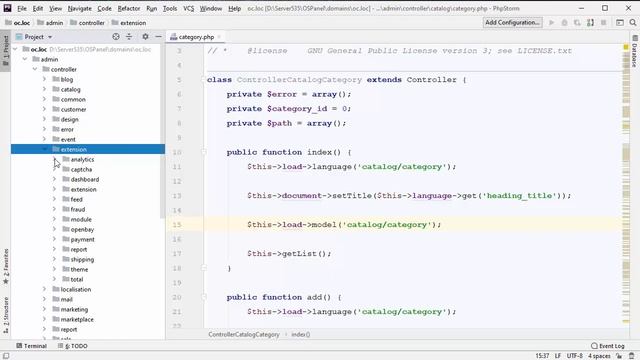Click the Stop icon in toolbar
This screenshot has width=640, height=360.
click(x=604, y=23)
